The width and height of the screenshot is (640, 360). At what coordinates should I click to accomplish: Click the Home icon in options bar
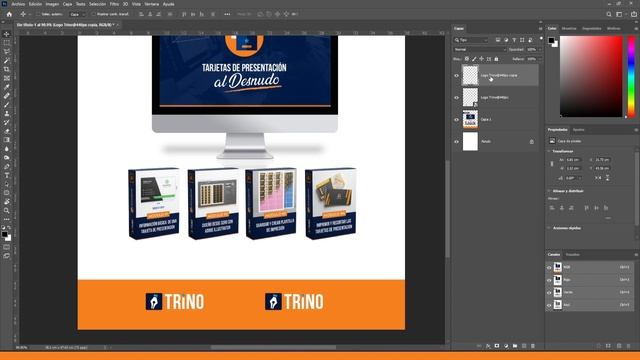(x=9, y=14)
